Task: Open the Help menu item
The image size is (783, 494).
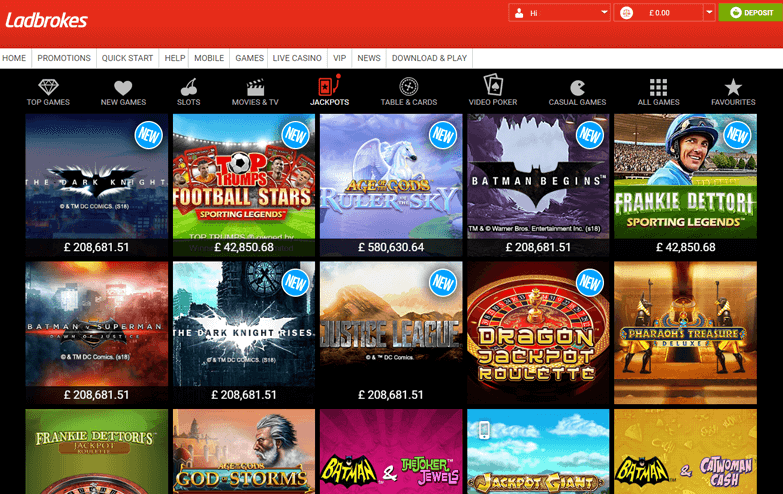Action: [175, 58]
